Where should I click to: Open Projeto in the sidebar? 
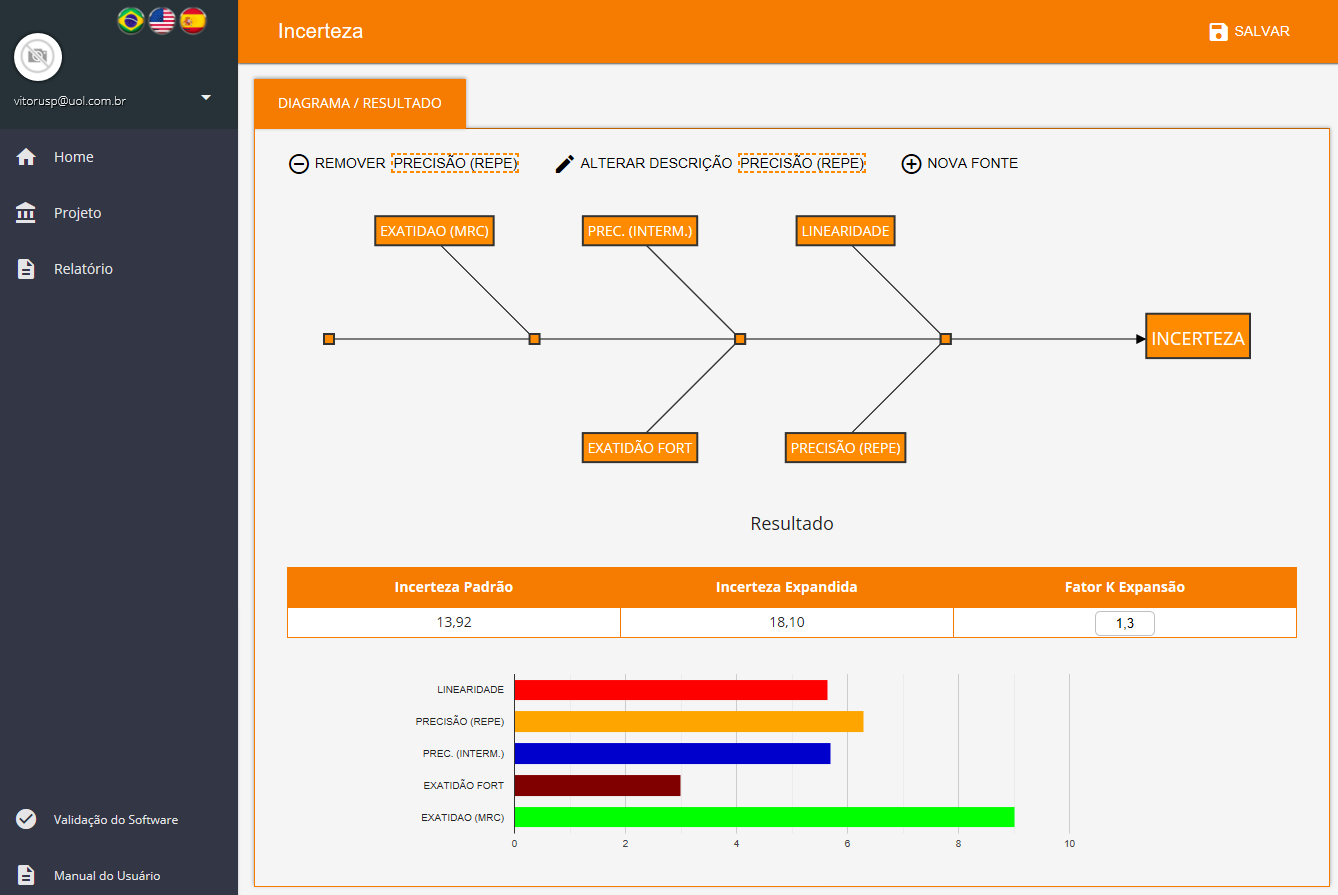77,213
